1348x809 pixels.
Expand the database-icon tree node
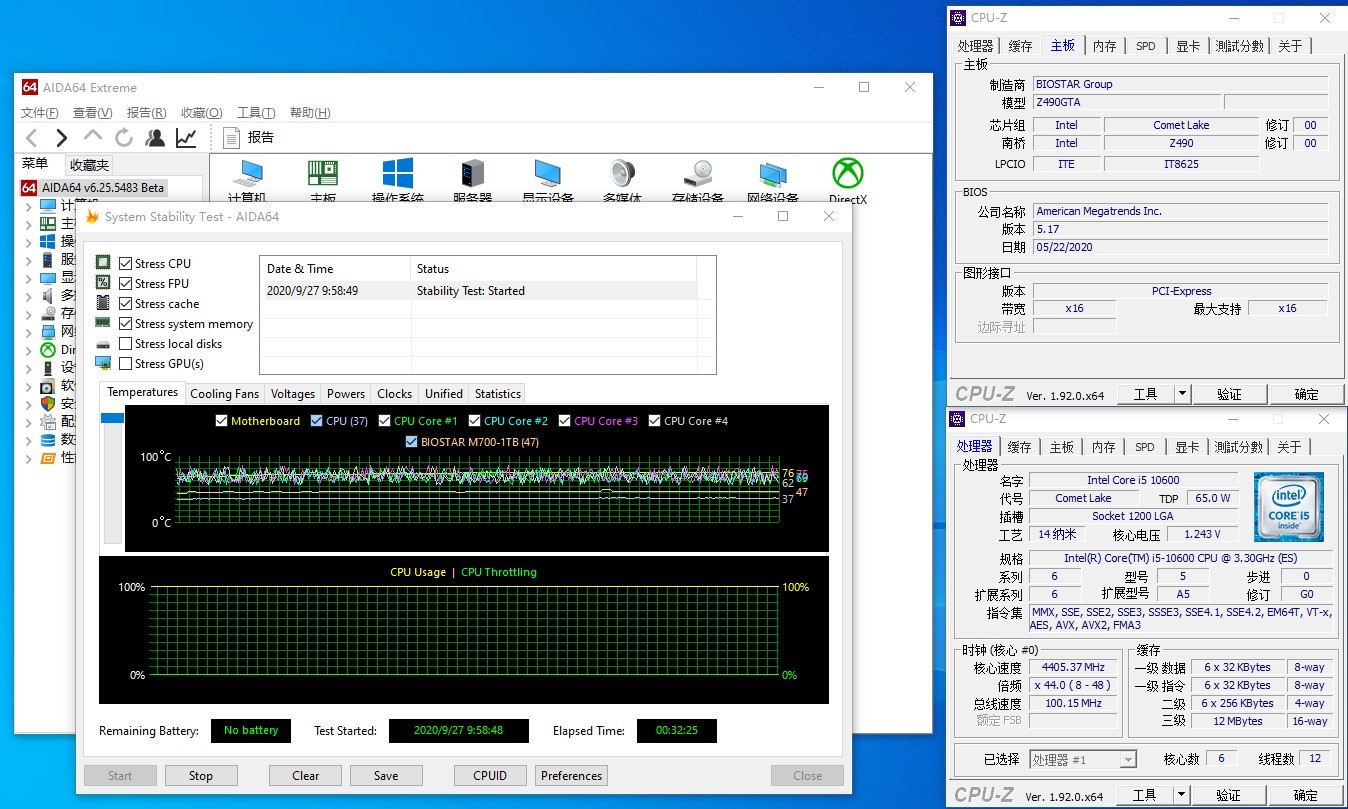click(27, 439)
